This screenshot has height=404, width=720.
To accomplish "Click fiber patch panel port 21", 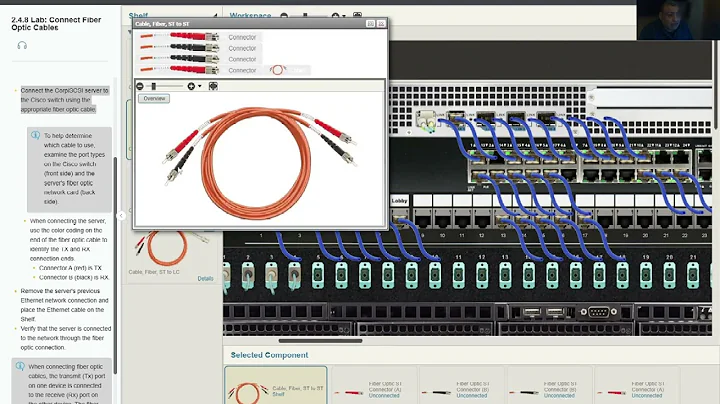I will (x=692, y=275).
